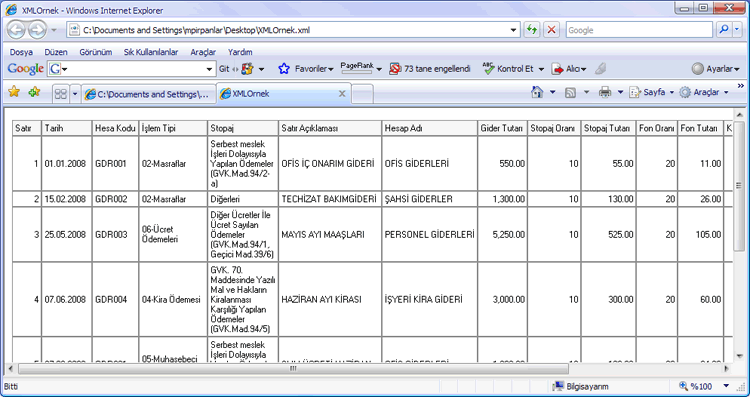This screenshot has height=397, width=750.
Task: Click the grayed highlighter pen icon
Action: [x=601, y=69]
